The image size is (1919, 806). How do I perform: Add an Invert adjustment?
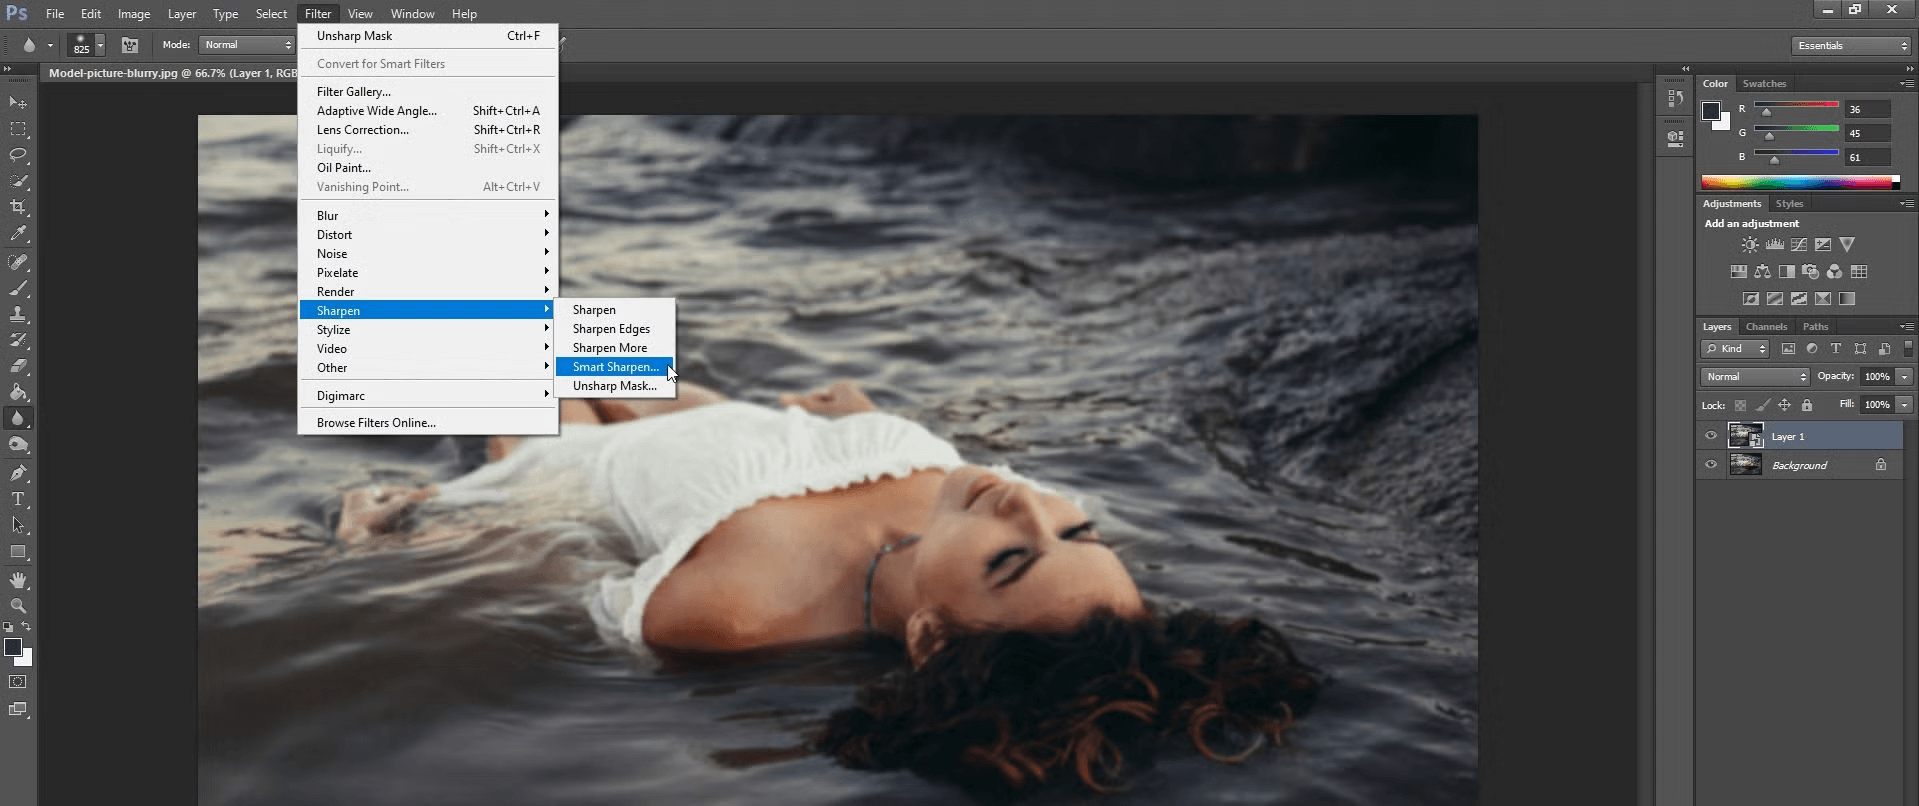[1750, 299]
